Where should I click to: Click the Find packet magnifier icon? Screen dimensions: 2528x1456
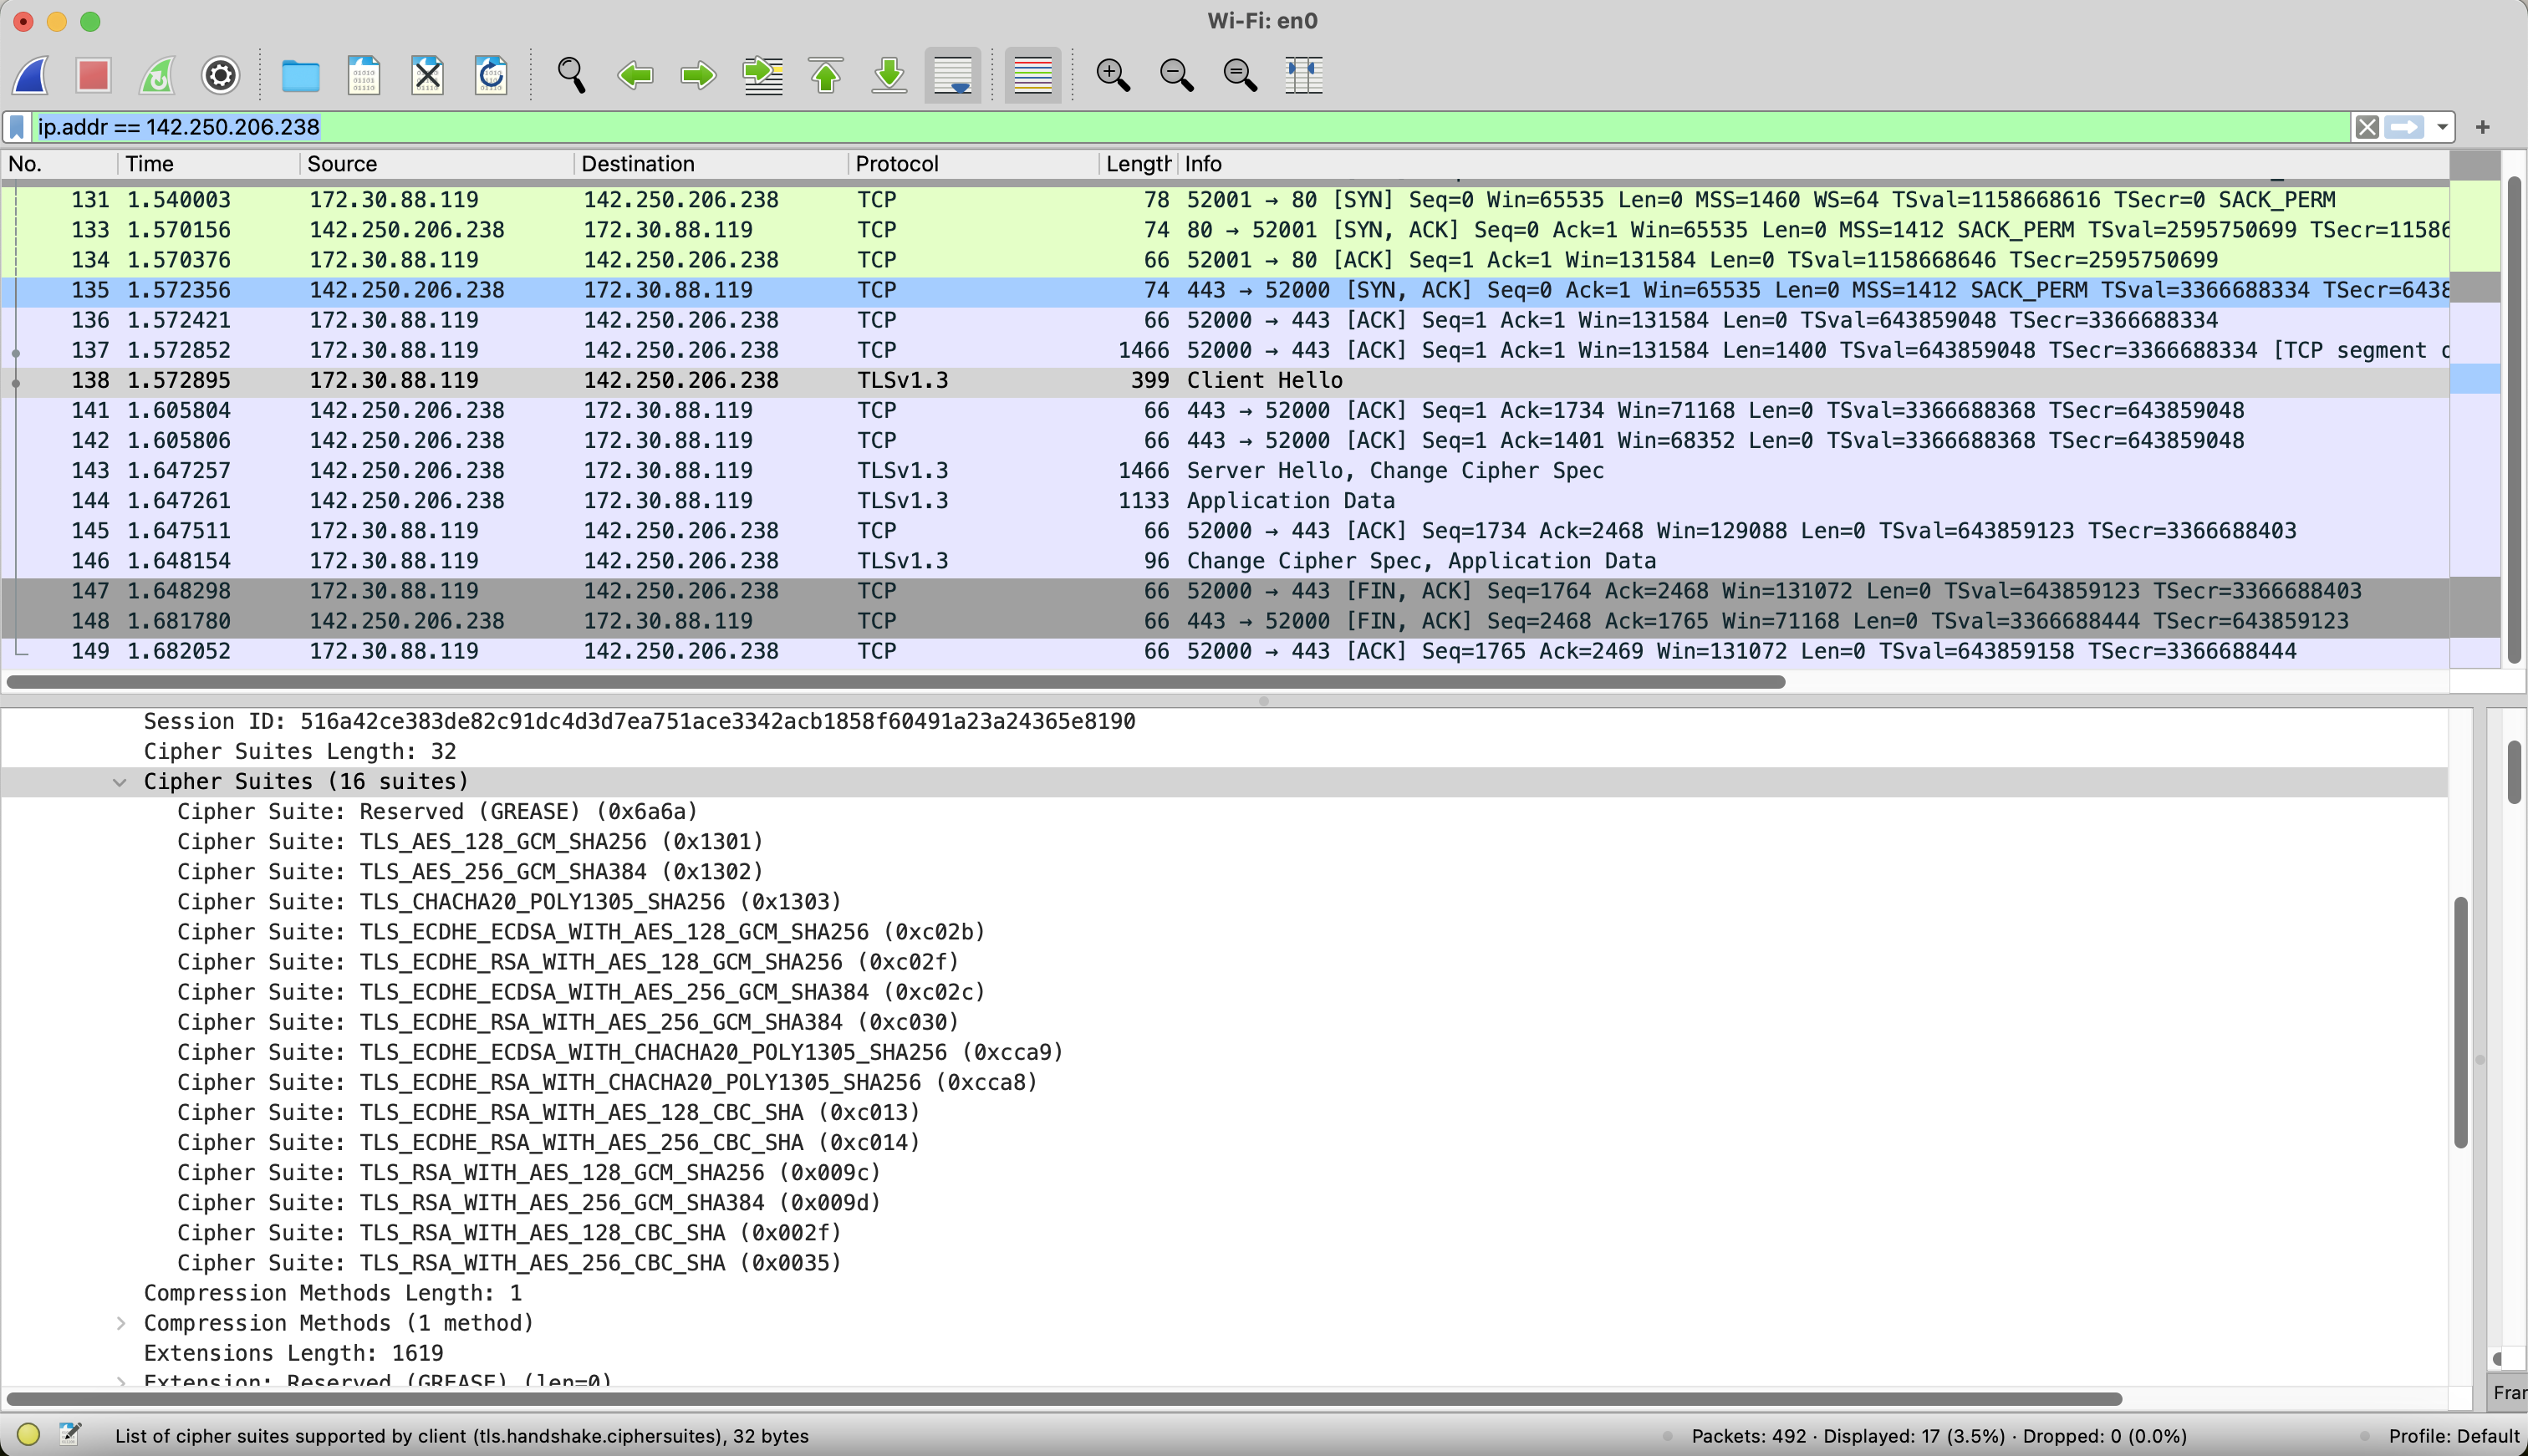point(571,75)
